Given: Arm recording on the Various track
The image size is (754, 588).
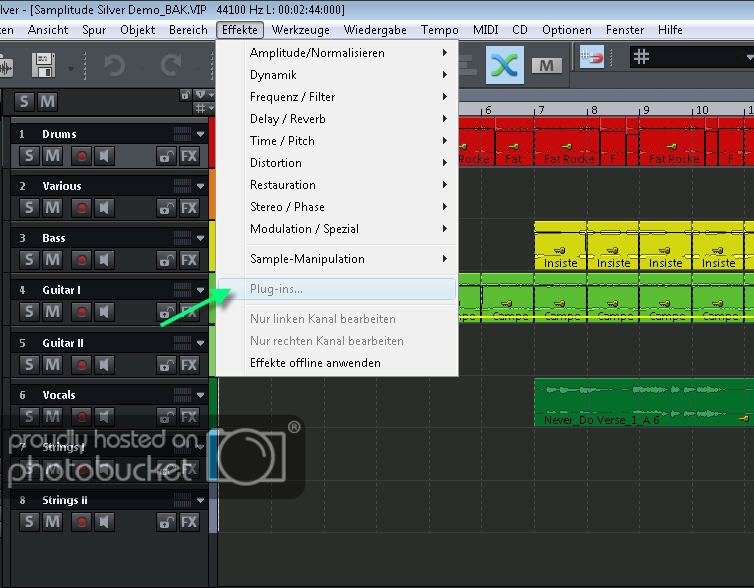Looking at the screenshot, I should tap(80, 208).
